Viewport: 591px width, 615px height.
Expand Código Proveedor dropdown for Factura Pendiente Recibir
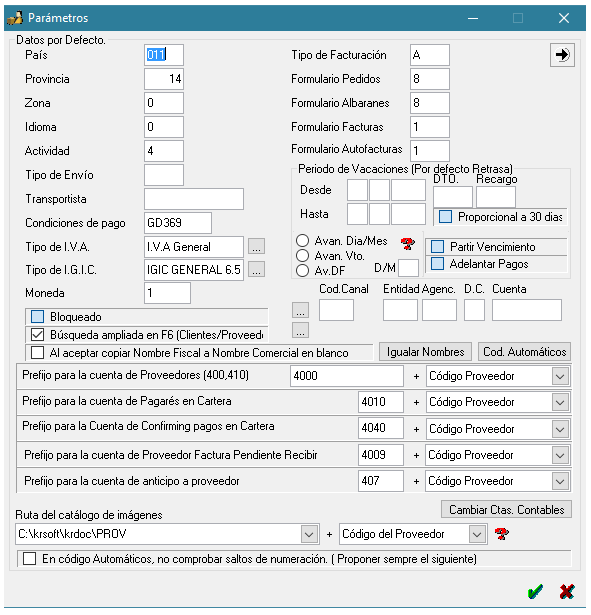[560, 455]
